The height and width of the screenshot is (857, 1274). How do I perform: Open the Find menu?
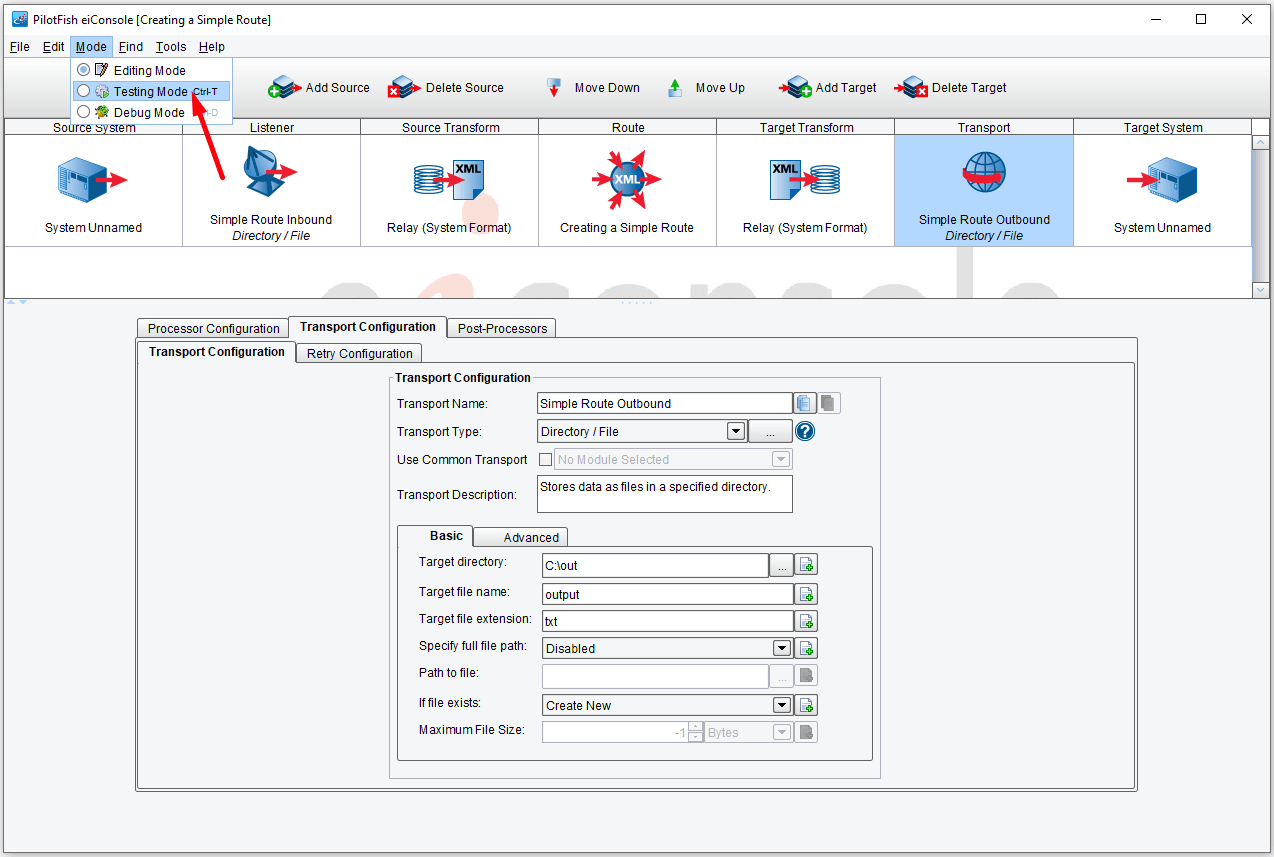(130, 46)
